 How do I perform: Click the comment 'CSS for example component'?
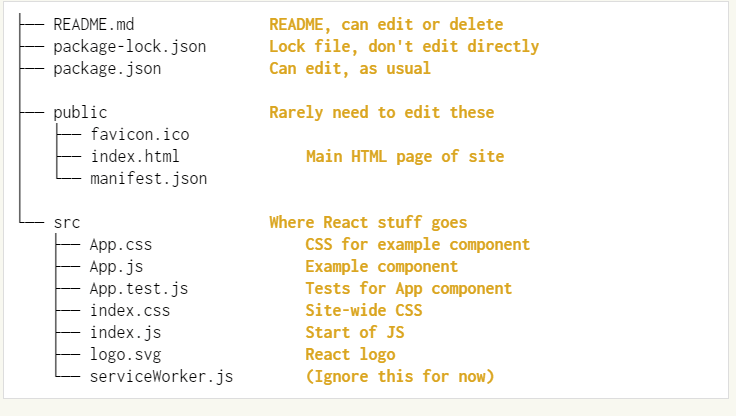pos(418,245)
